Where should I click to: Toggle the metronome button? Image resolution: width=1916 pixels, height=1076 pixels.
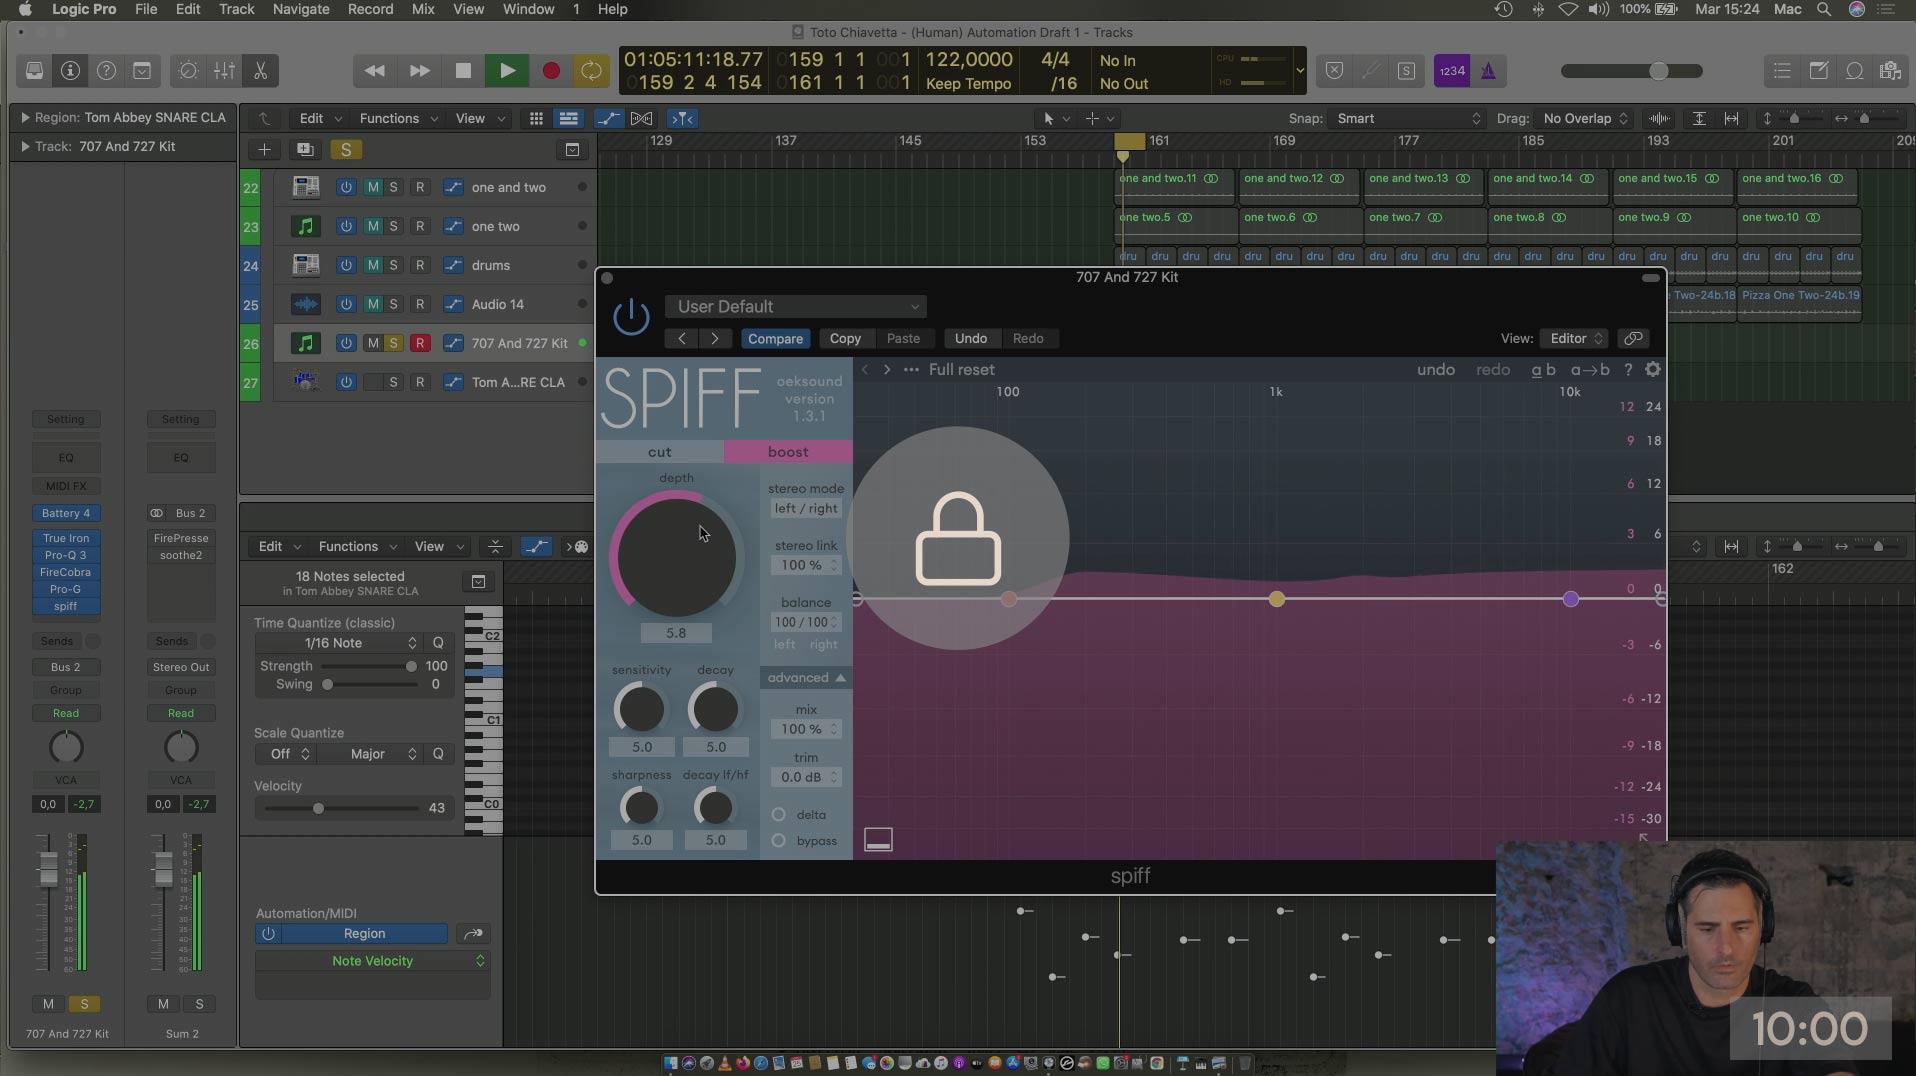coord(1488,71)
